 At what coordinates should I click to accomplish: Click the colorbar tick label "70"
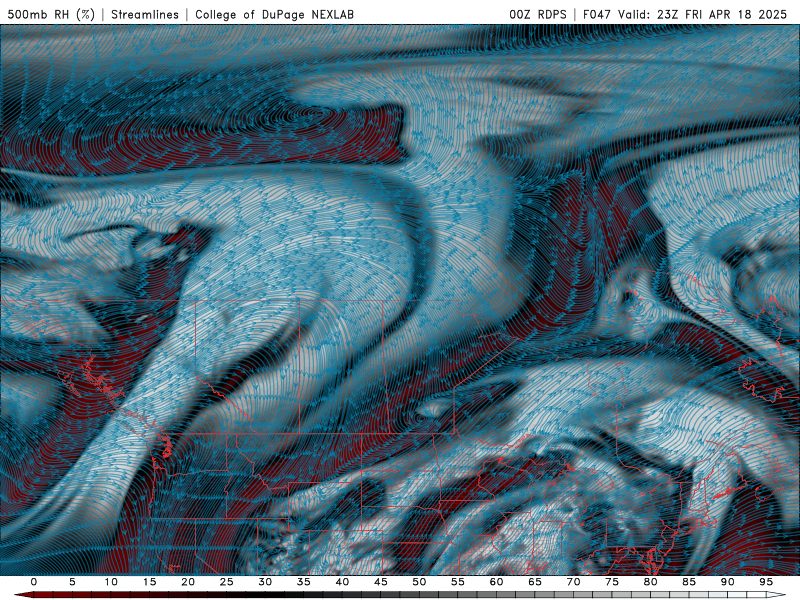pos(573,582)
